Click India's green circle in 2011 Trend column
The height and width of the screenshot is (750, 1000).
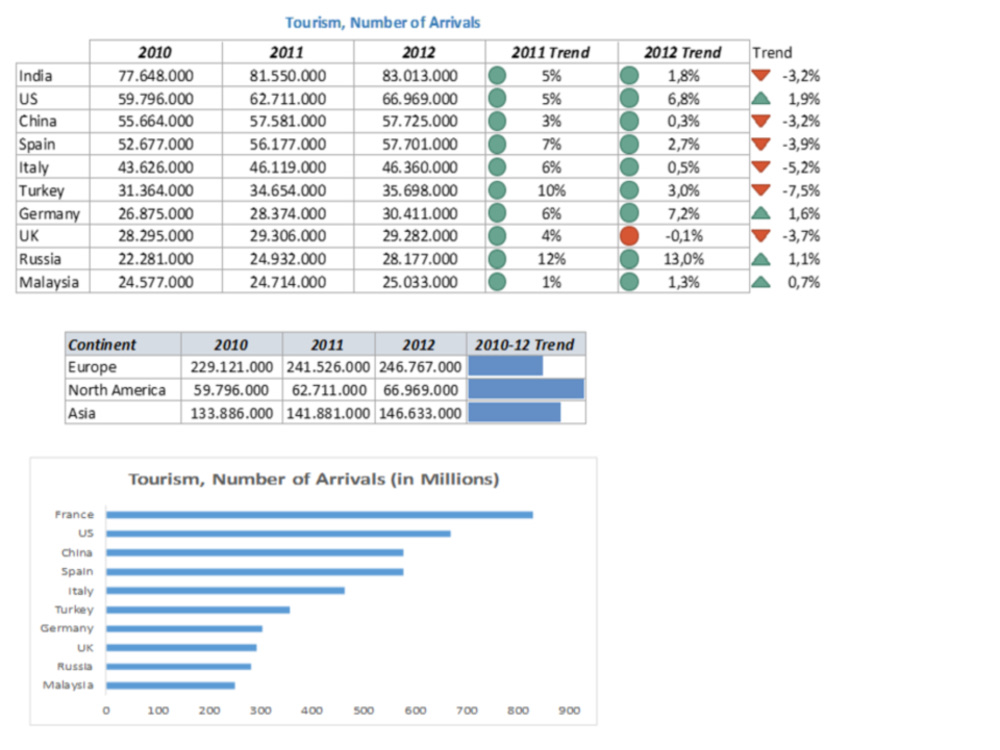[x=497, y=76]
